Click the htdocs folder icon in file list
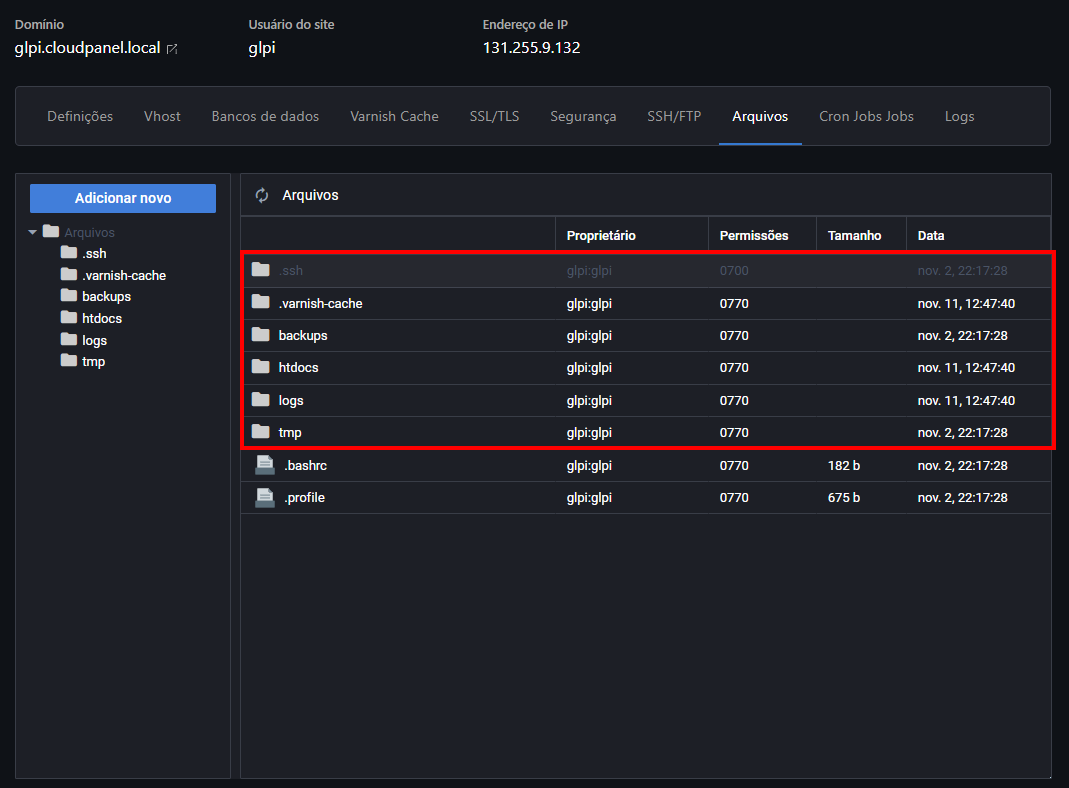 point(261,367)
